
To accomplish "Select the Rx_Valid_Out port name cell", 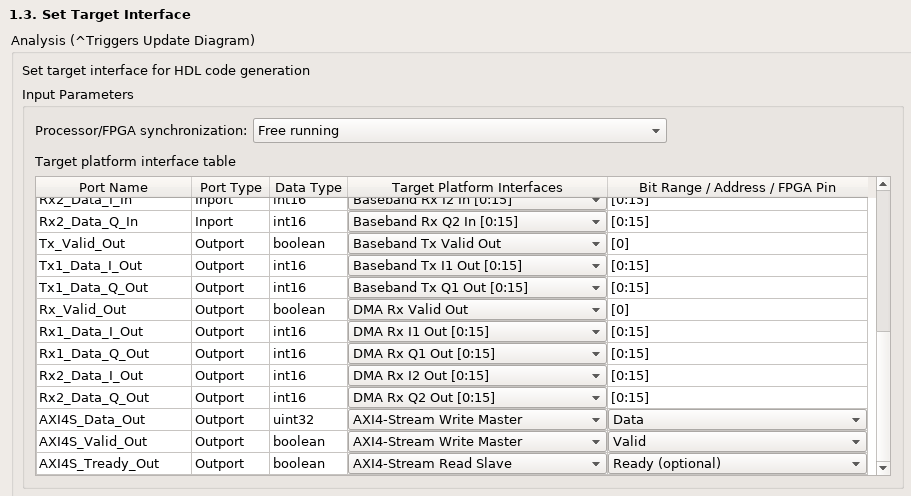I will (x=113, y=310).
